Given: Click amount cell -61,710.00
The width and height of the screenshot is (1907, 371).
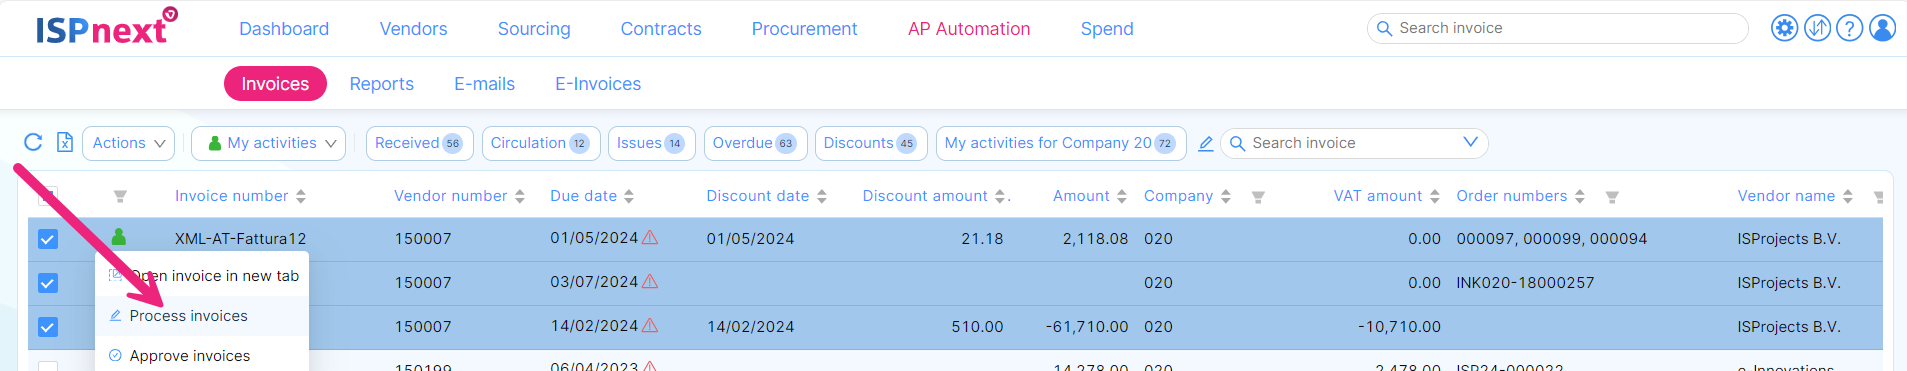Looking at the screenshot, I should [x=1087, y=327].
